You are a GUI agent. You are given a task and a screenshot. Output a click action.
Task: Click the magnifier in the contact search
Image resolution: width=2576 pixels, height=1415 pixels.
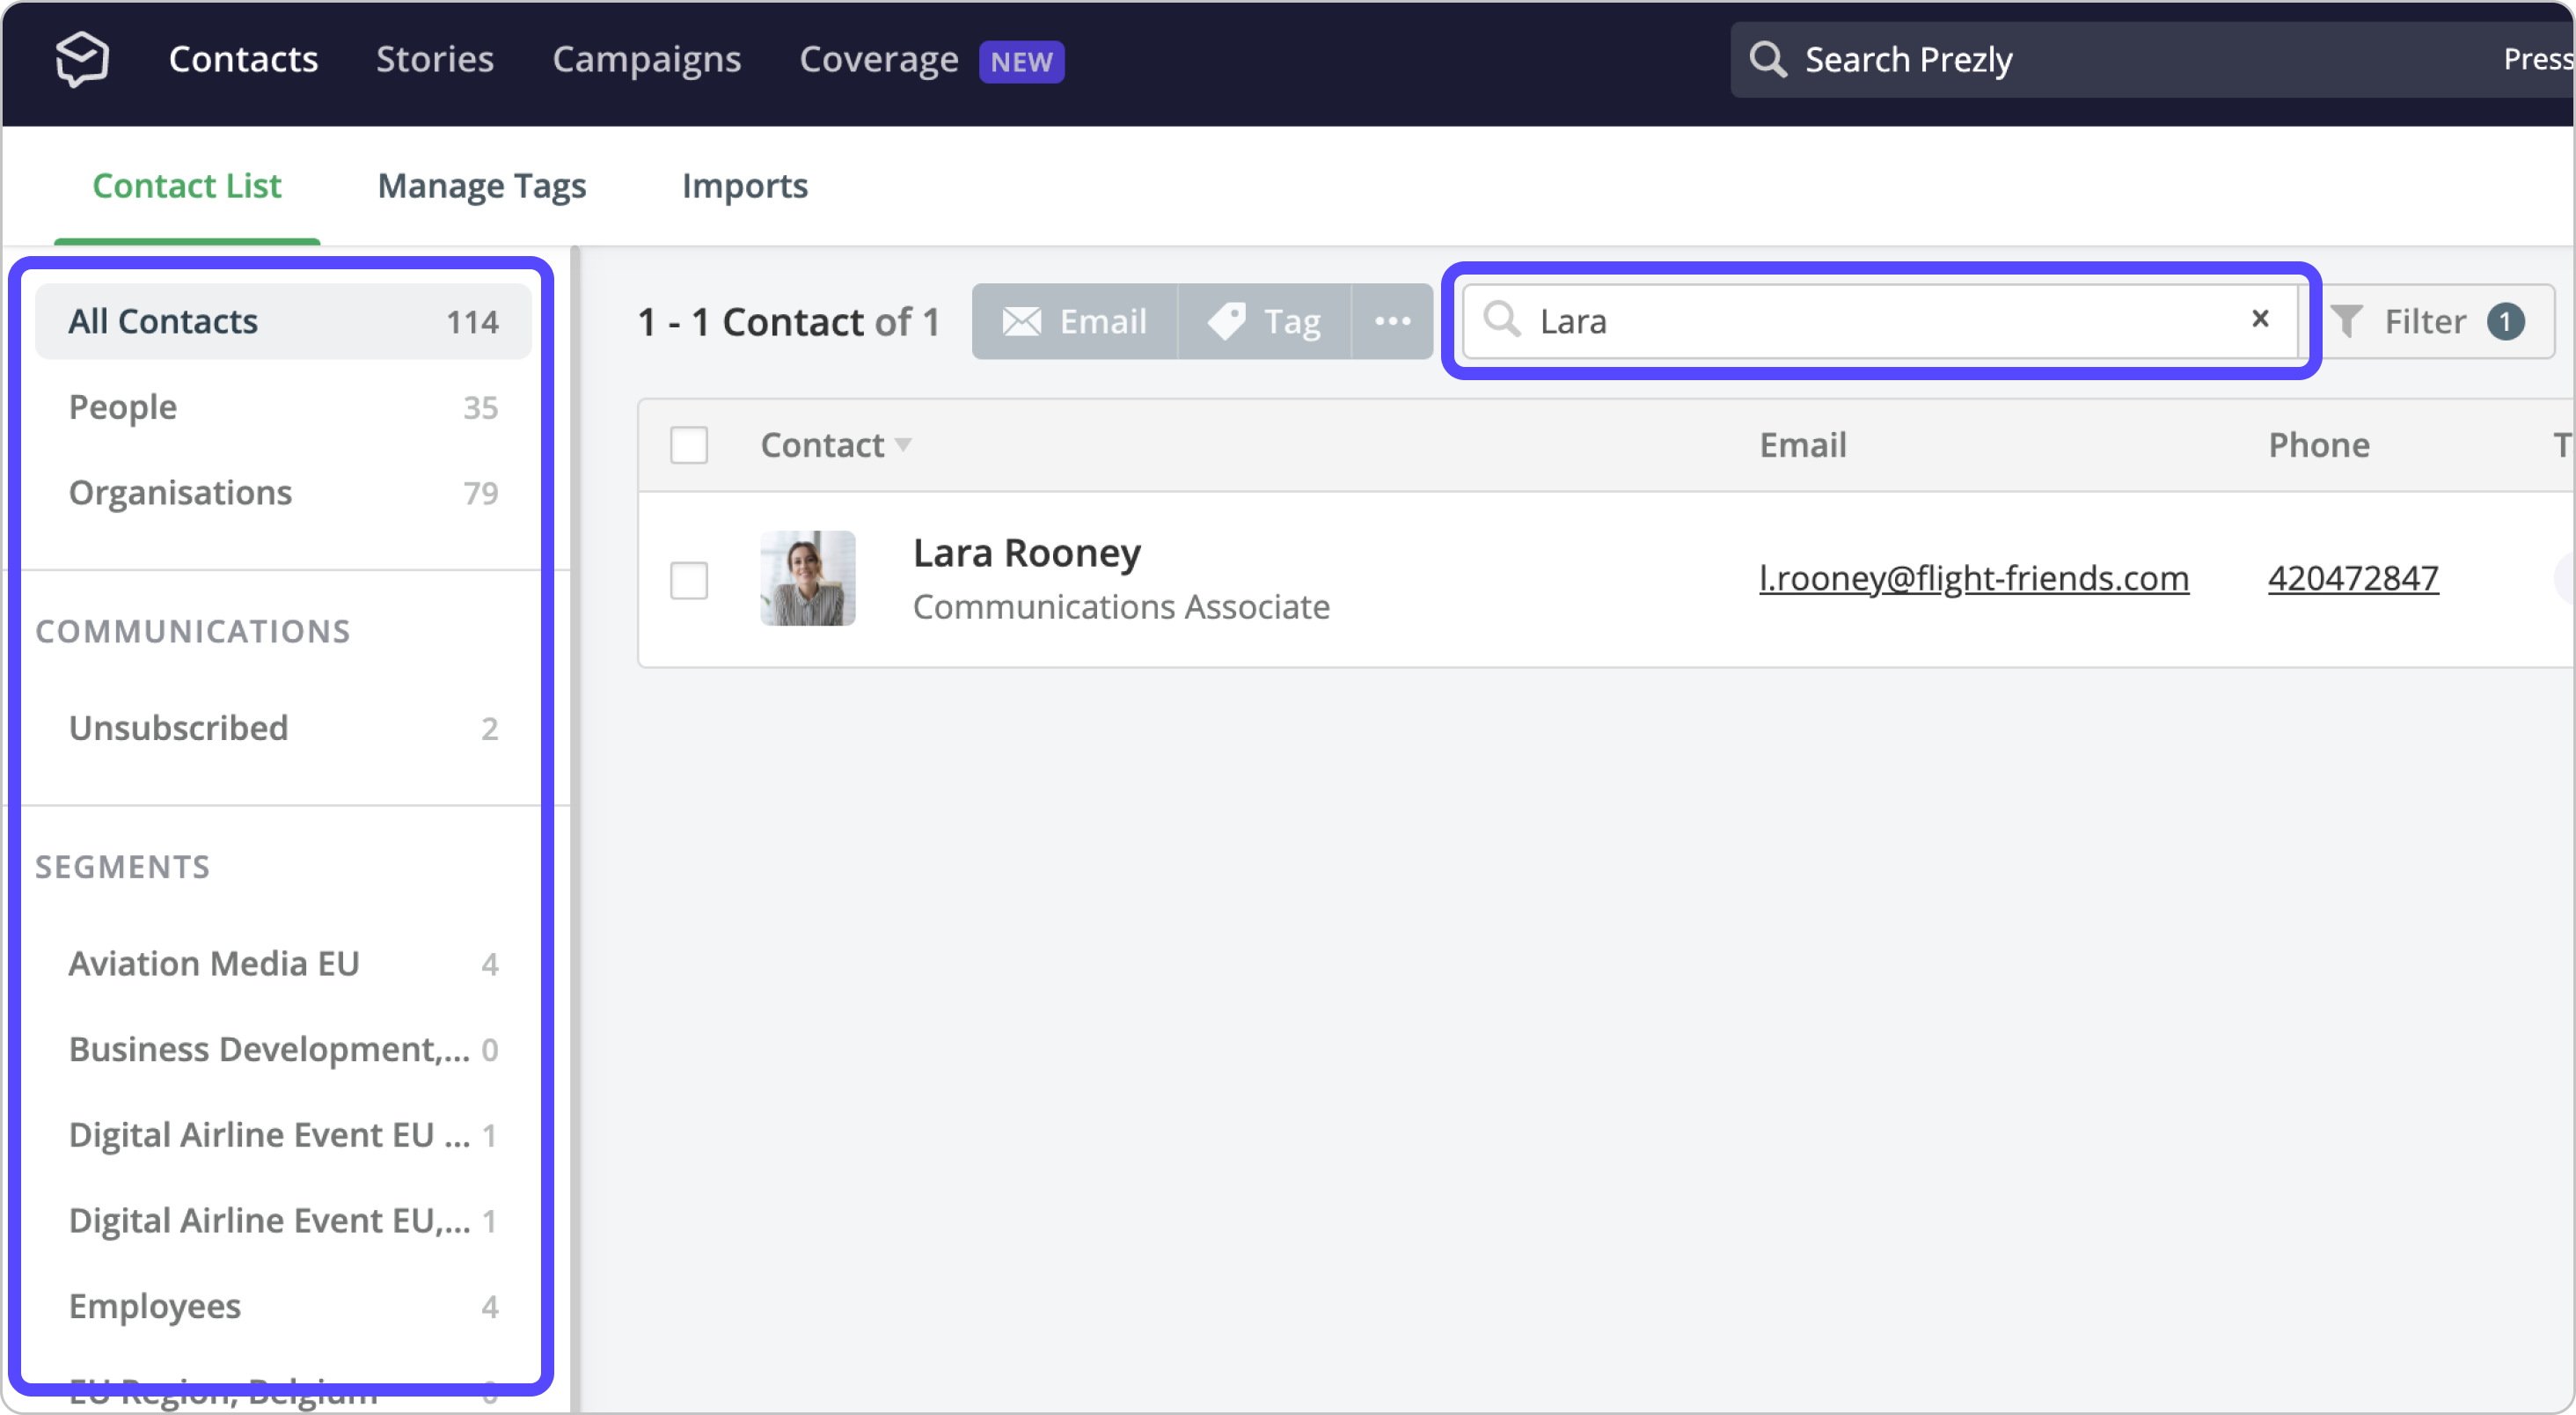(x=1501, y=320)
